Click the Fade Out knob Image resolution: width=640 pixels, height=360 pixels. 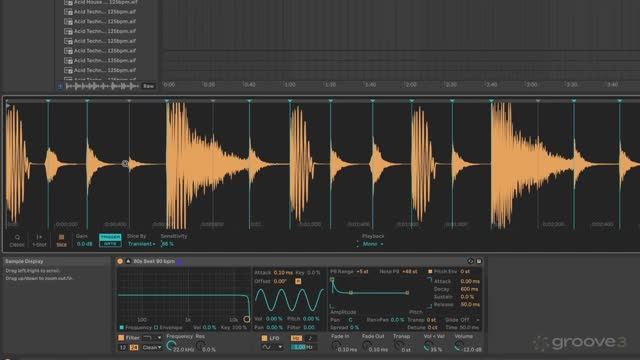(367, 346)
